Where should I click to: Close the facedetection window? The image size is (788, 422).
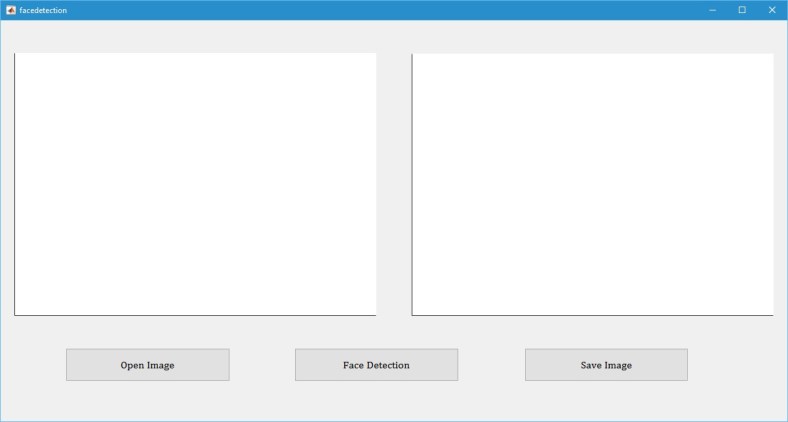(772, 10)
